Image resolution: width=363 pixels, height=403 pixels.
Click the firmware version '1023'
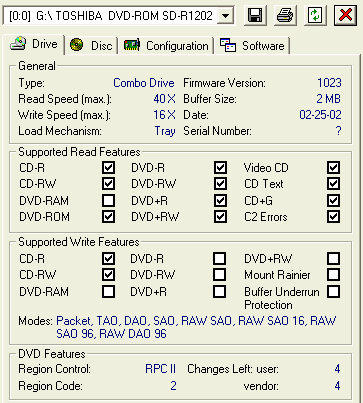[x=329, y=83]
